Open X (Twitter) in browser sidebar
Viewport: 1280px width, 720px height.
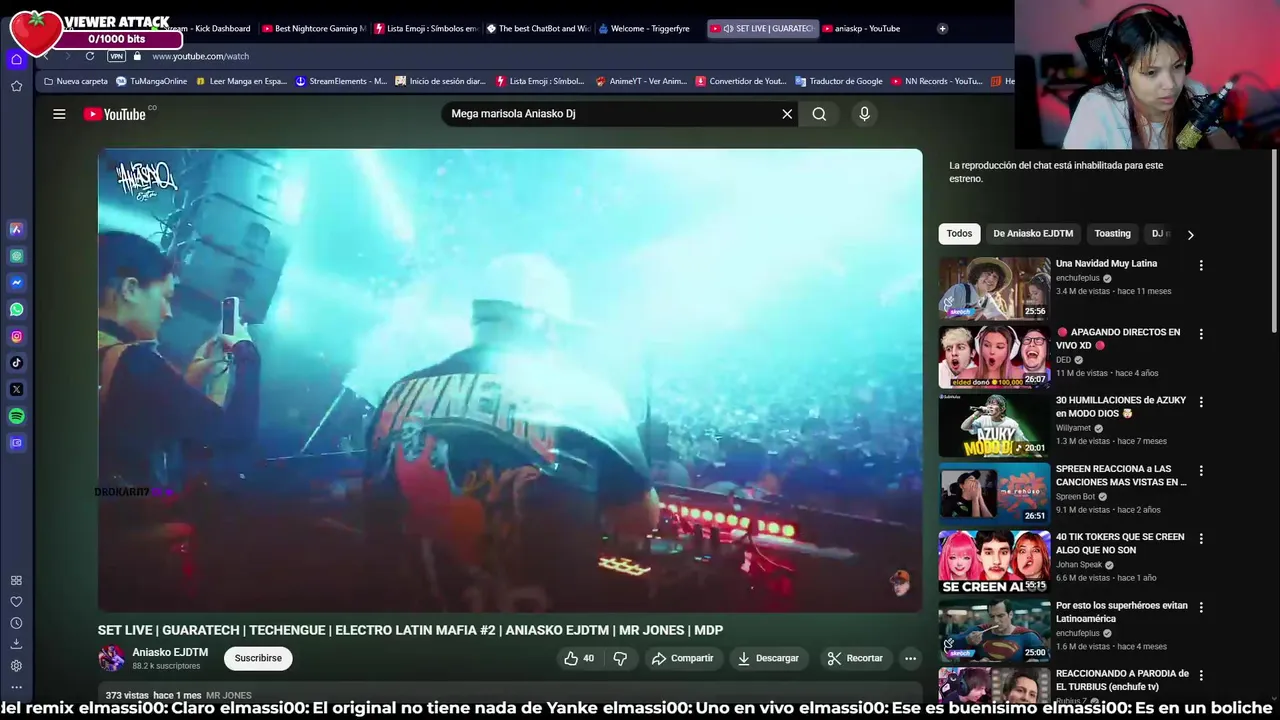pyautogui.click(x=16, y=390)
